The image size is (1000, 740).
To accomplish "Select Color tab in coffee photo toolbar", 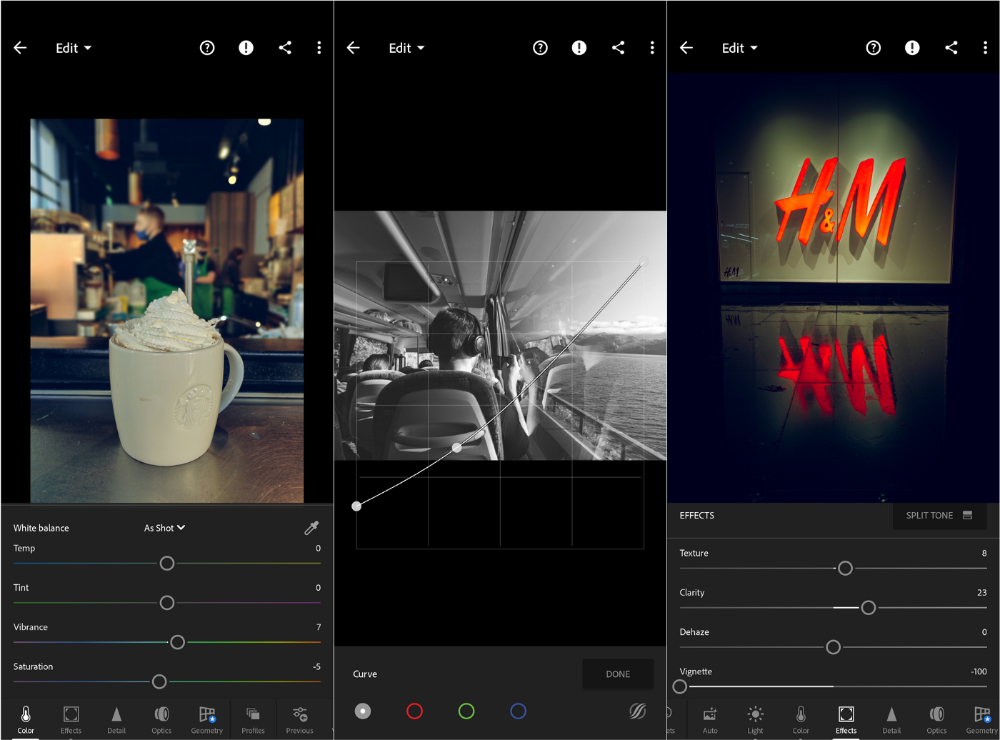I will [x=26, y=720].
